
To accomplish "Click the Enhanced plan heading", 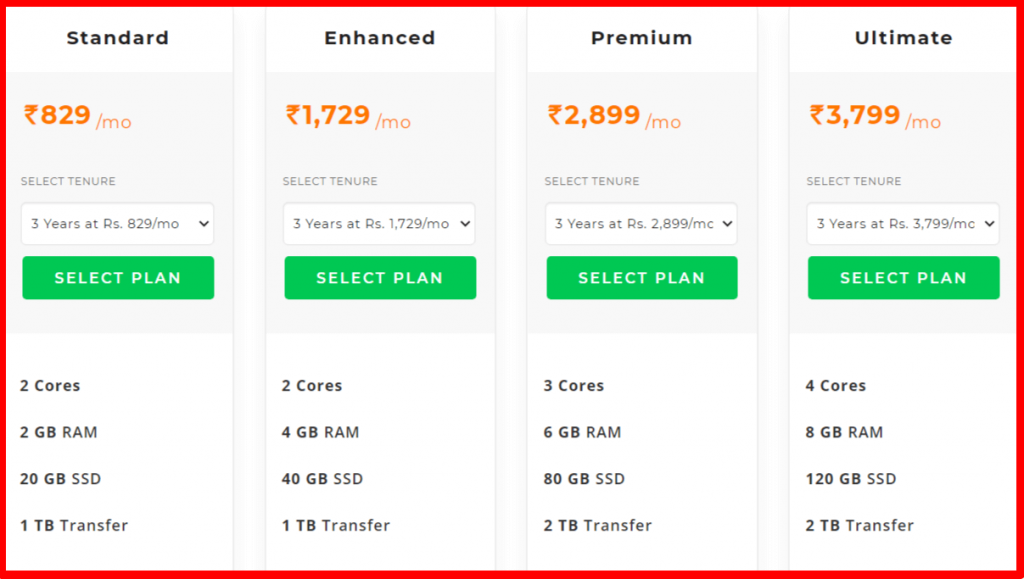I will (380, 38).
